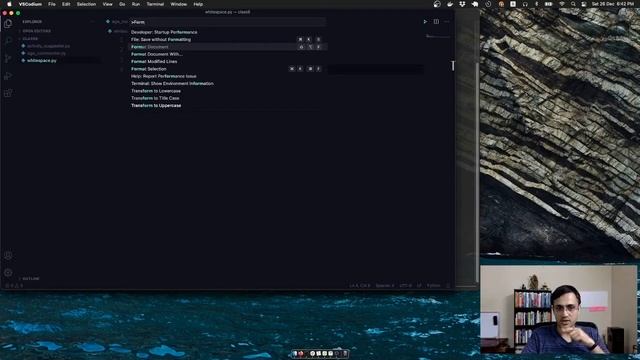640x360 pixels.
Task: Open the Manage gear icon
Action: (8, 272)
